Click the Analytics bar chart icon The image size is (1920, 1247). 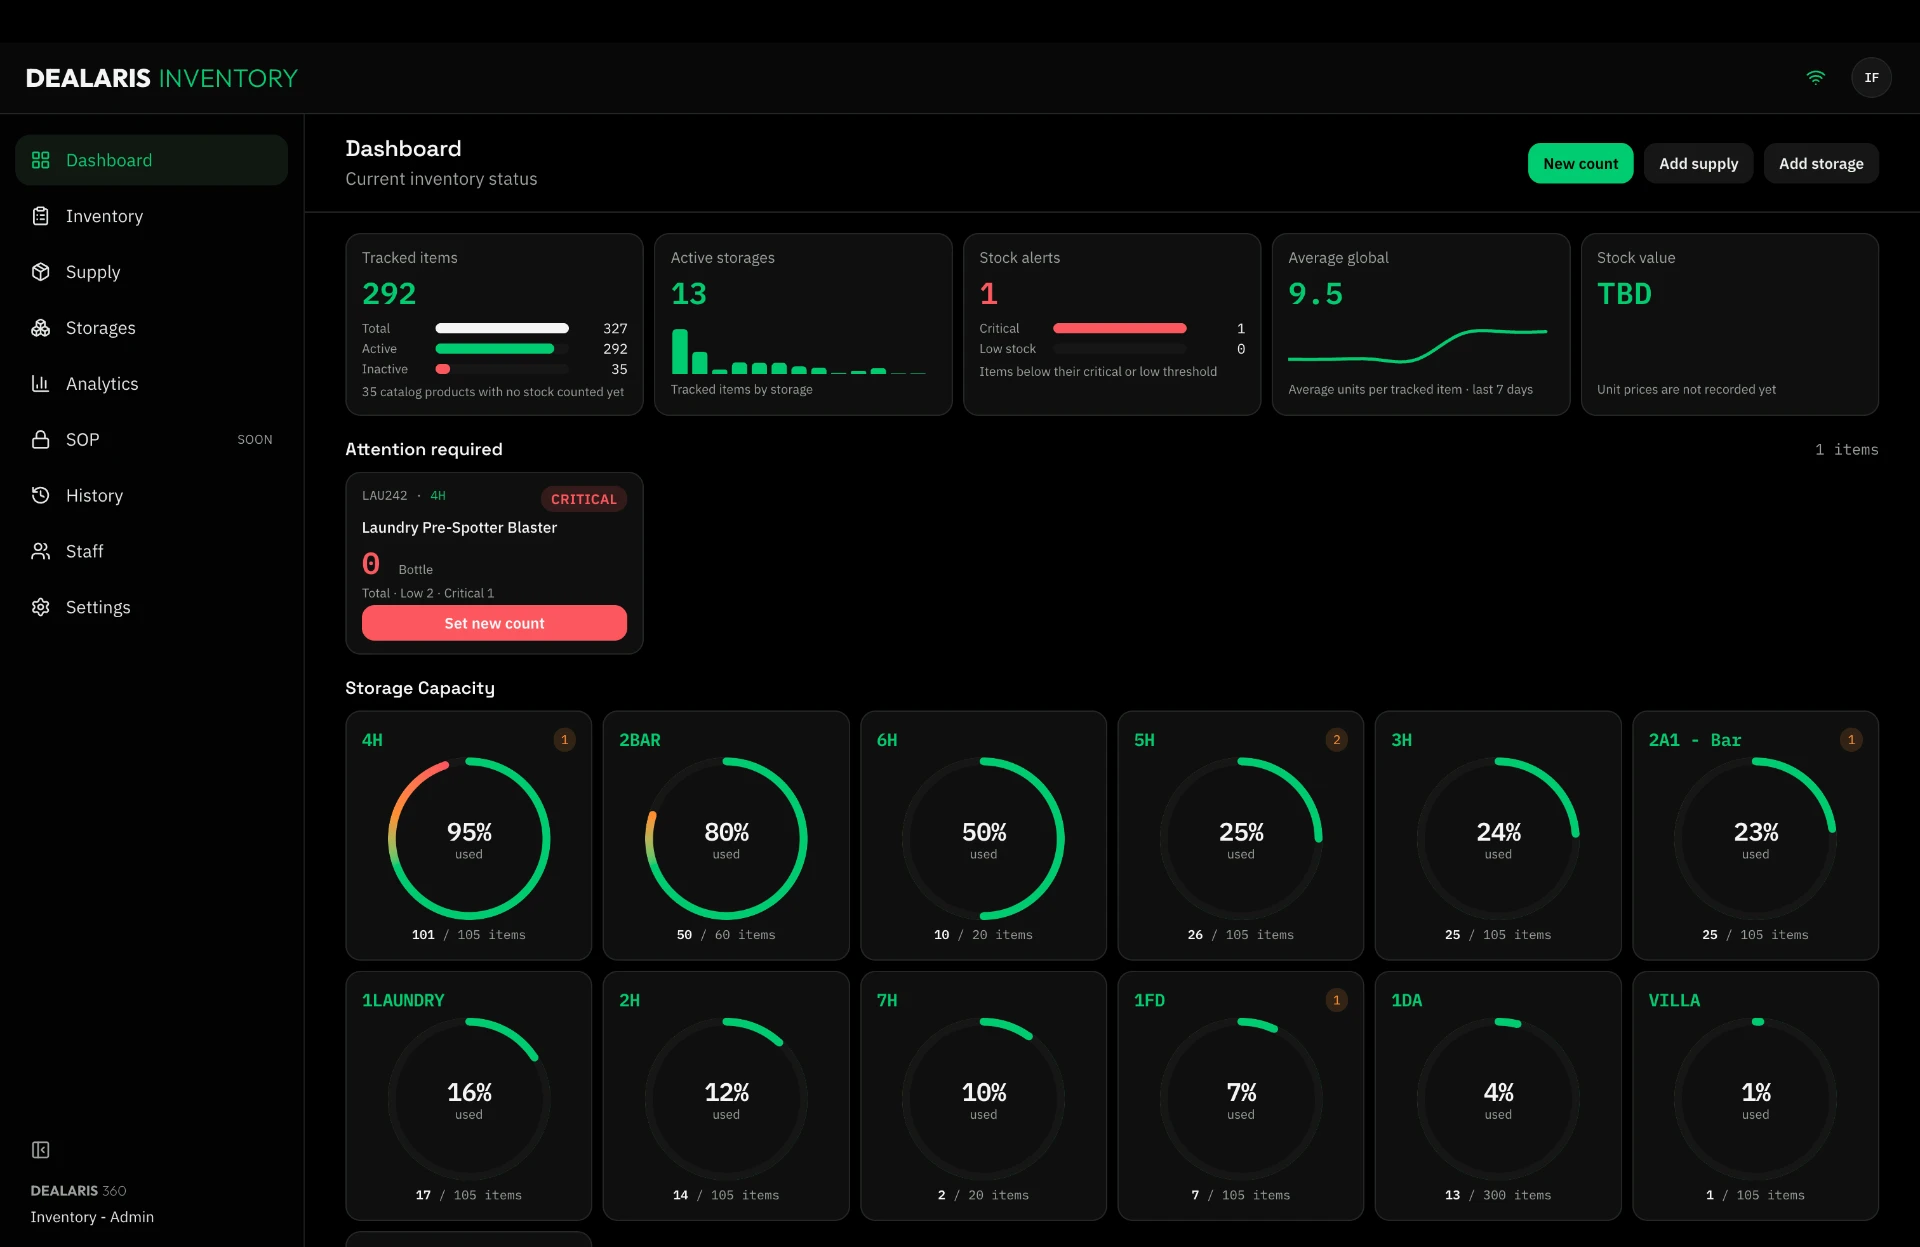pos(41,384)
